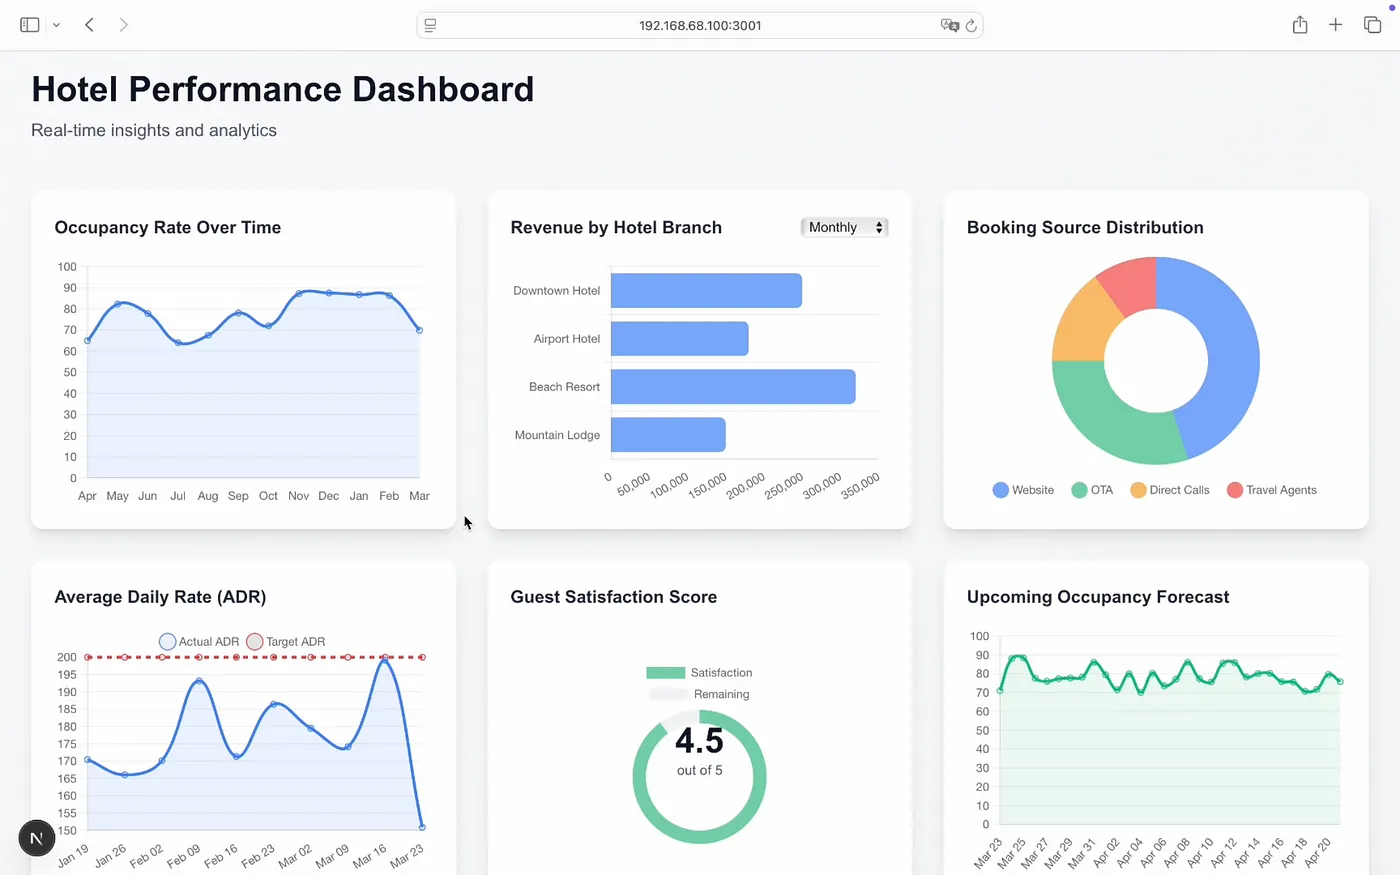
Task: Click the page menu icon in address bar
Action: (430, 26)
